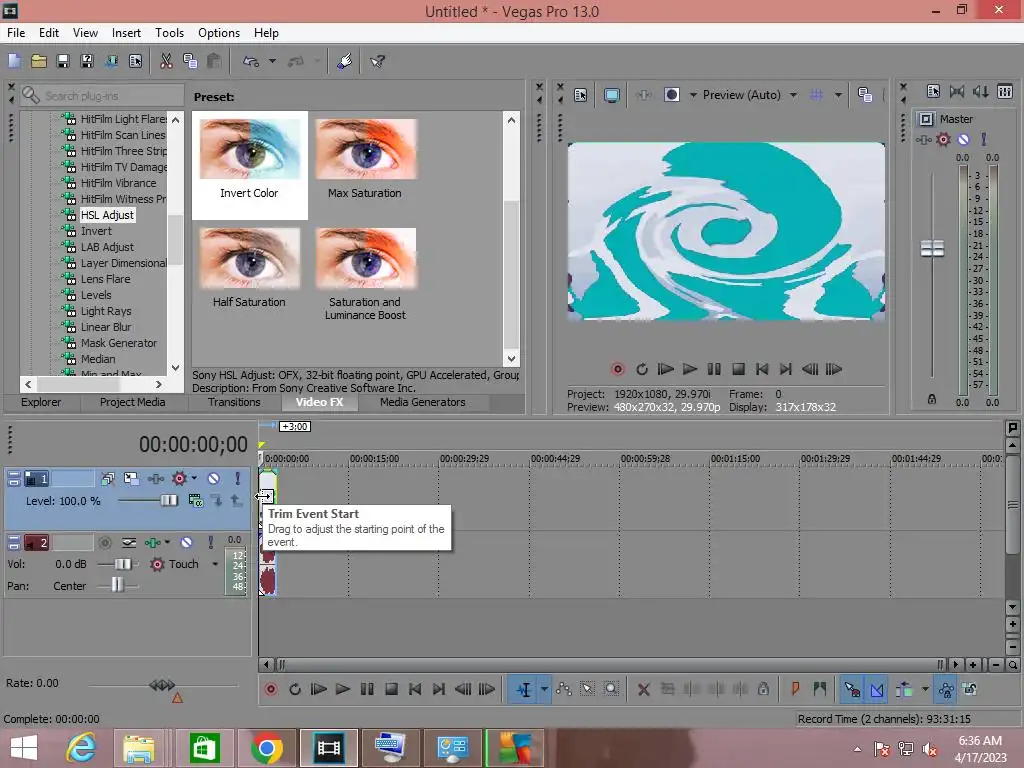This screenshot has width=1024, height=768.
Task: Open Google Chrome from the taskbar
Action: (266, 748)
